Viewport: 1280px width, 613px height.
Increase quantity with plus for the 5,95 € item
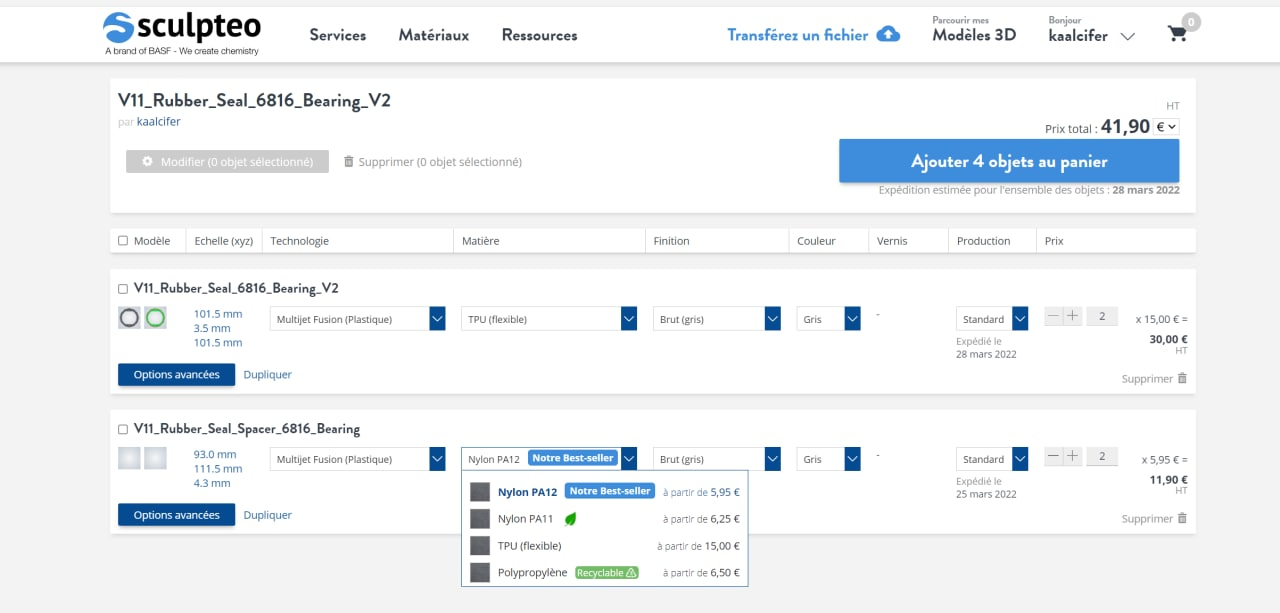[x=1072, y=456]
